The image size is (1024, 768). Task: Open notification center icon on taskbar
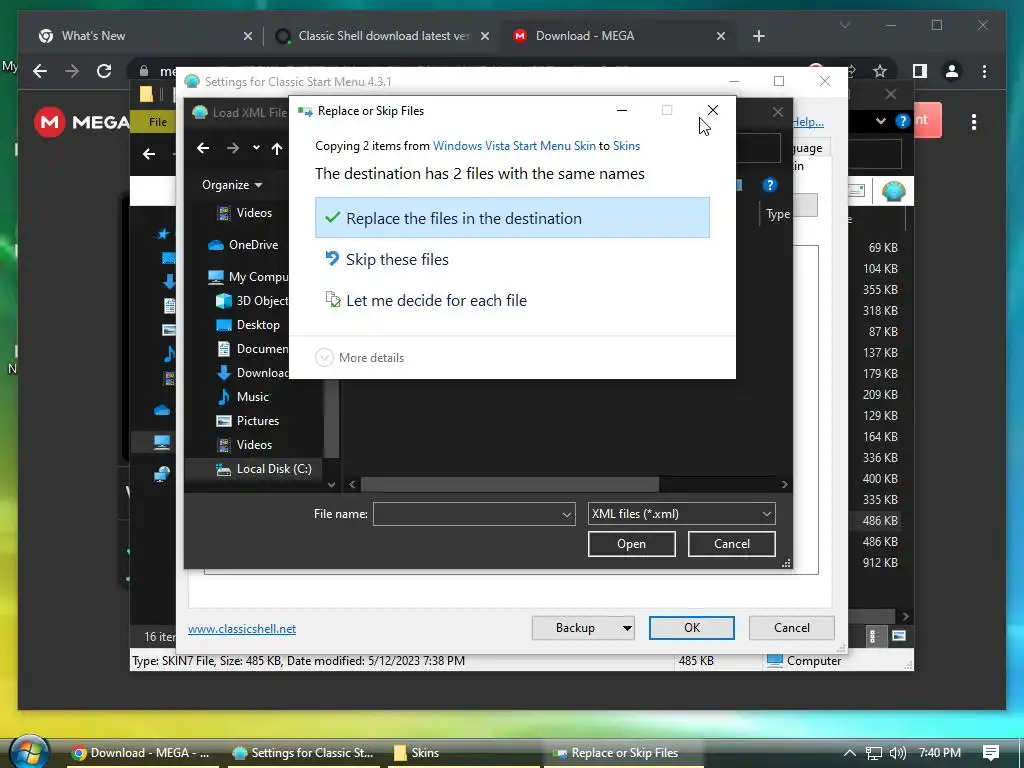(991, 753)
